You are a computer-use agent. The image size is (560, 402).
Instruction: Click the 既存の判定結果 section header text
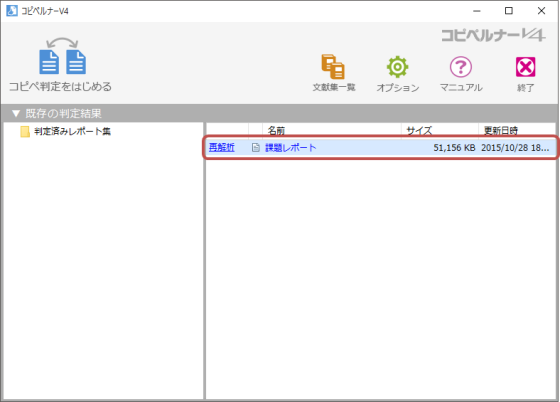63,114
